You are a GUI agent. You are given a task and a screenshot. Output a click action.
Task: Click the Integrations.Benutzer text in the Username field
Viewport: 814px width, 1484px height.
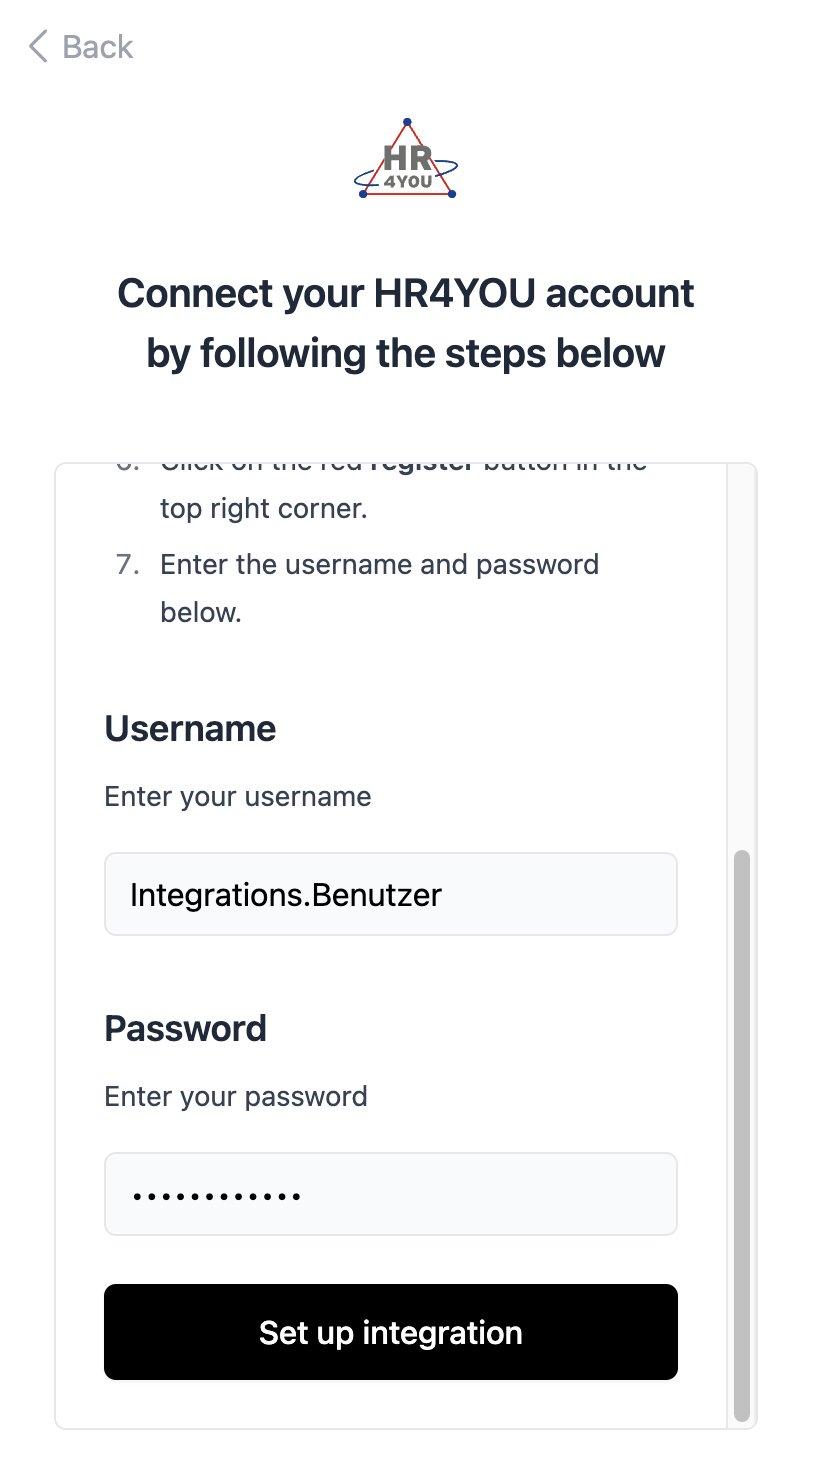(x=286, y=894)
